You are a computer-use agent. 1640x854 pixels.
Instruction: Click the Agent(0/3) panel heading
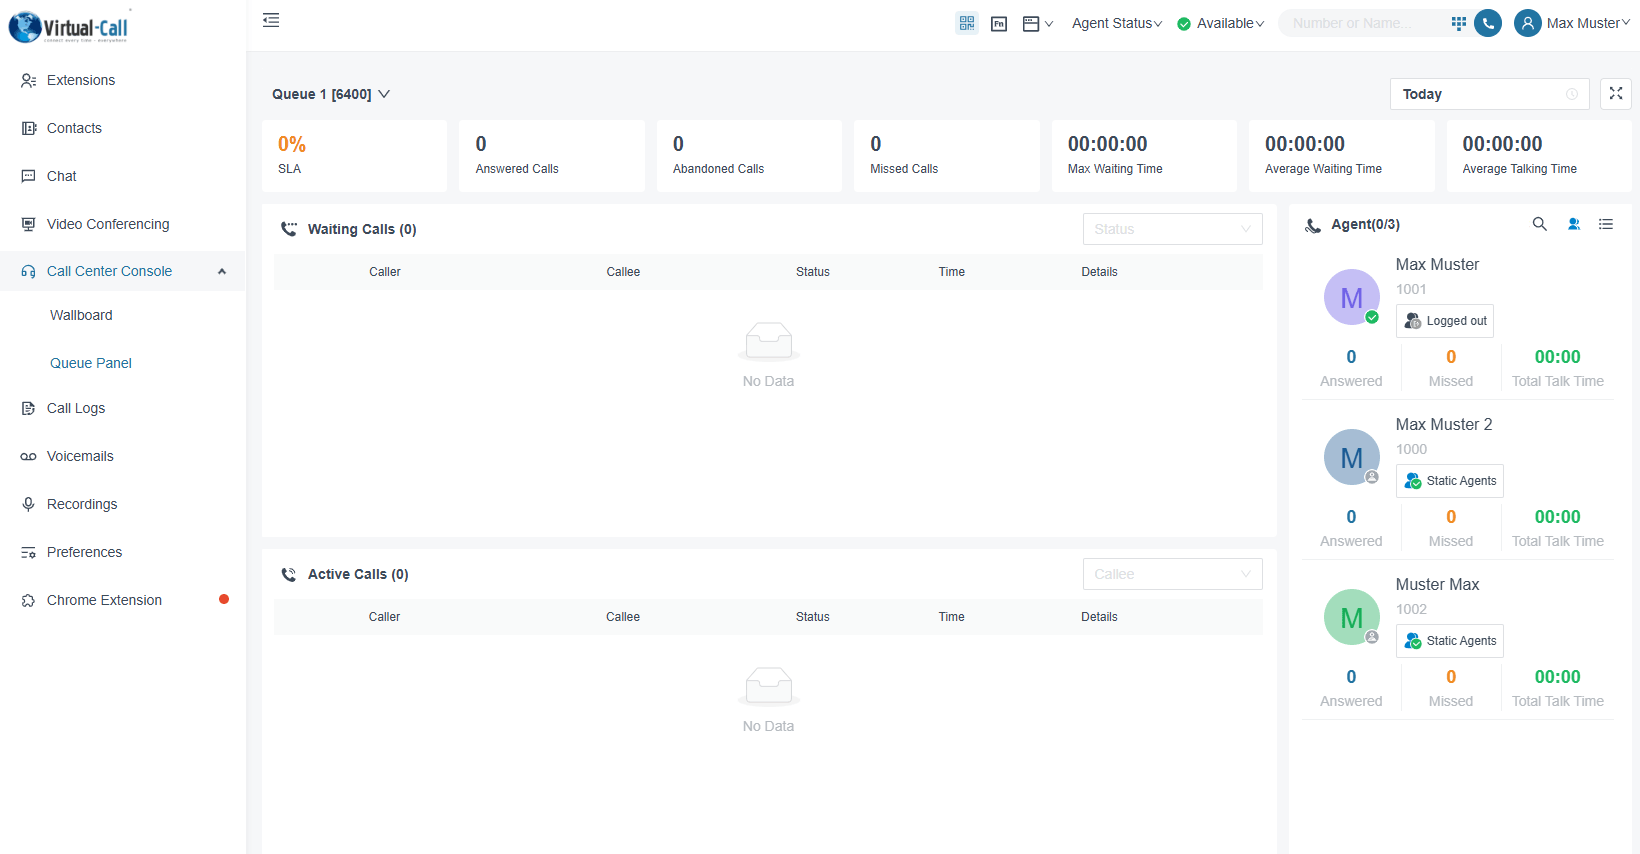[1365, 224]
